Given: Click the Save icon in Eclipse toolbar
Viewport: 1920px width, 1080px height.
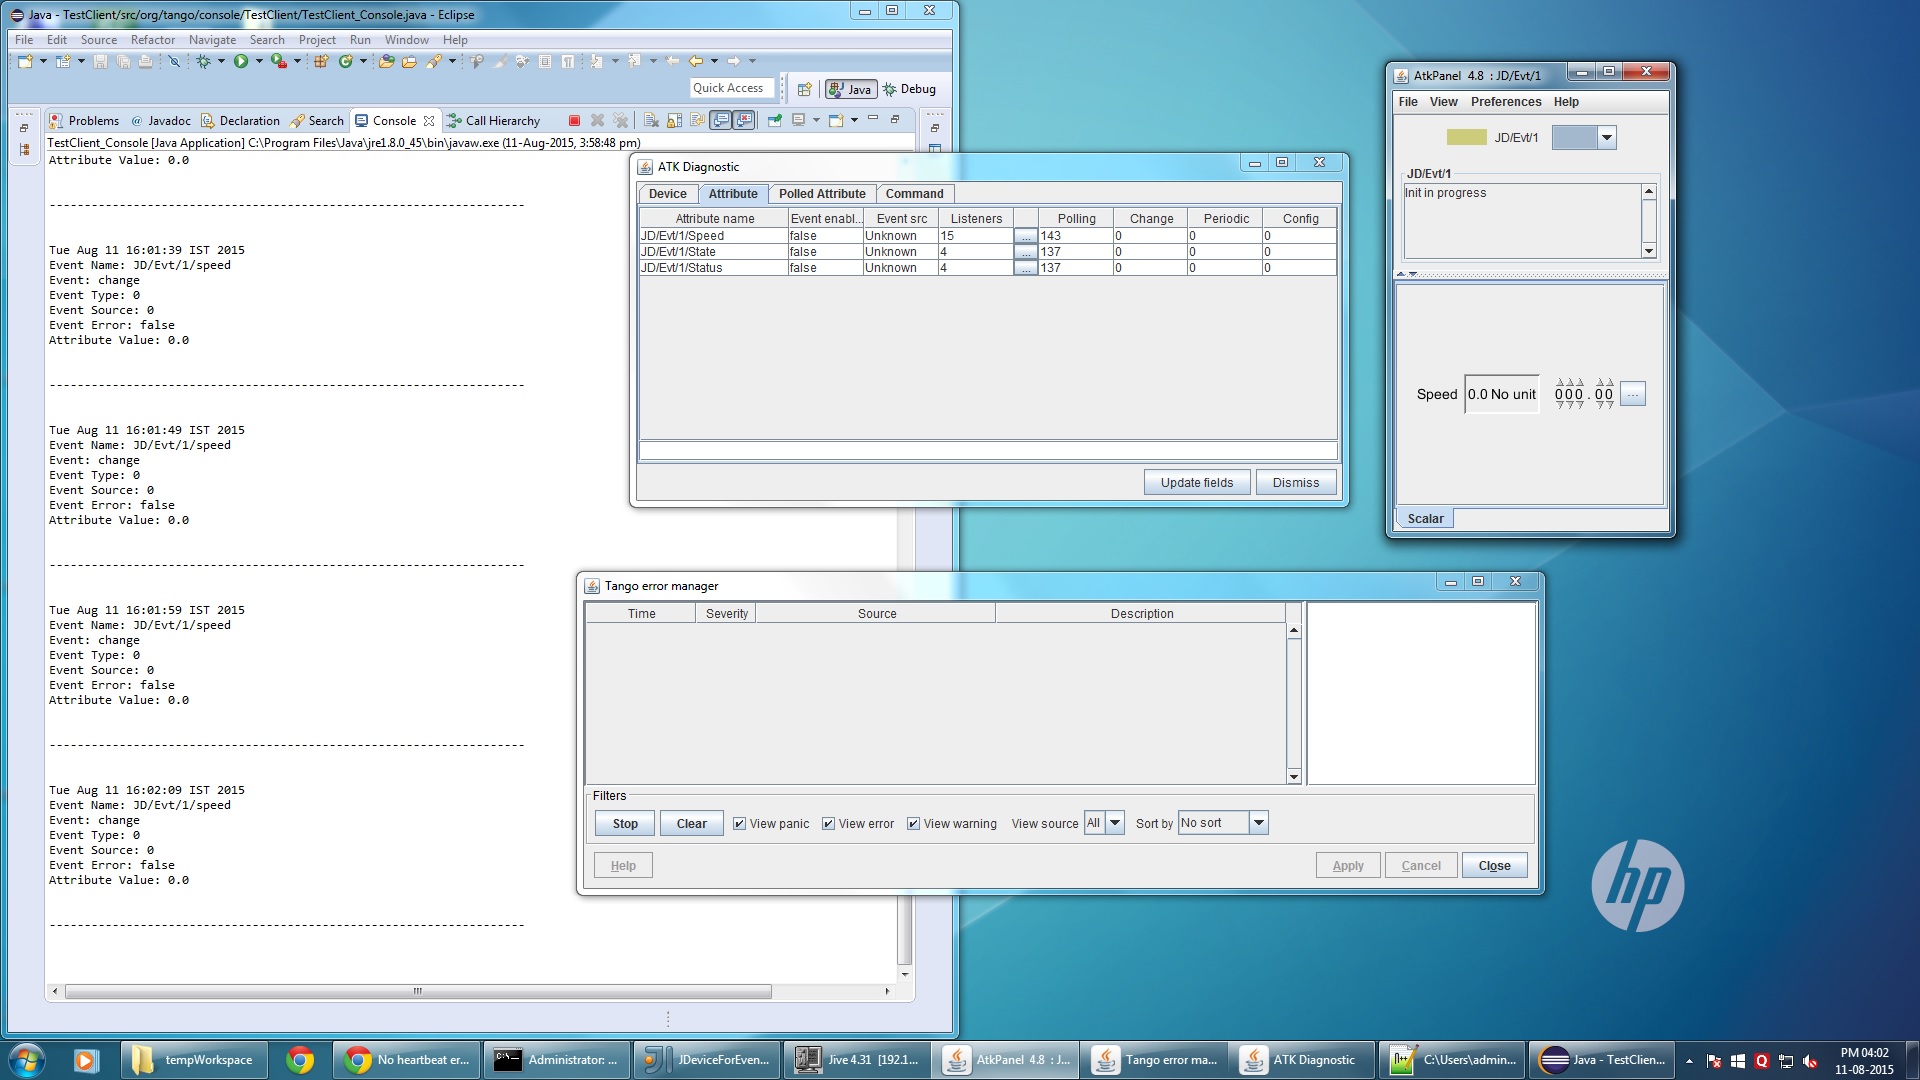Looking at the screenshot, I should tap(100, 62).
